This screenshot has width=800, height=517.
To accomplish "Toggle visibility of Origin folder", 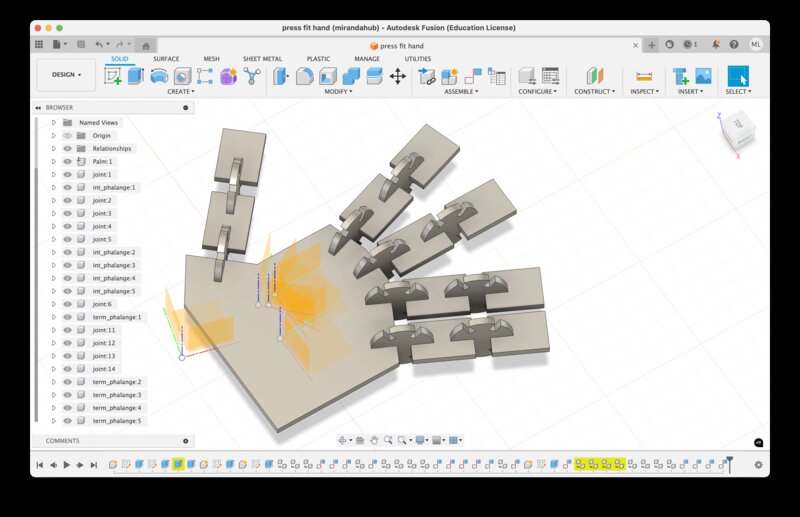I will [67, 135].
